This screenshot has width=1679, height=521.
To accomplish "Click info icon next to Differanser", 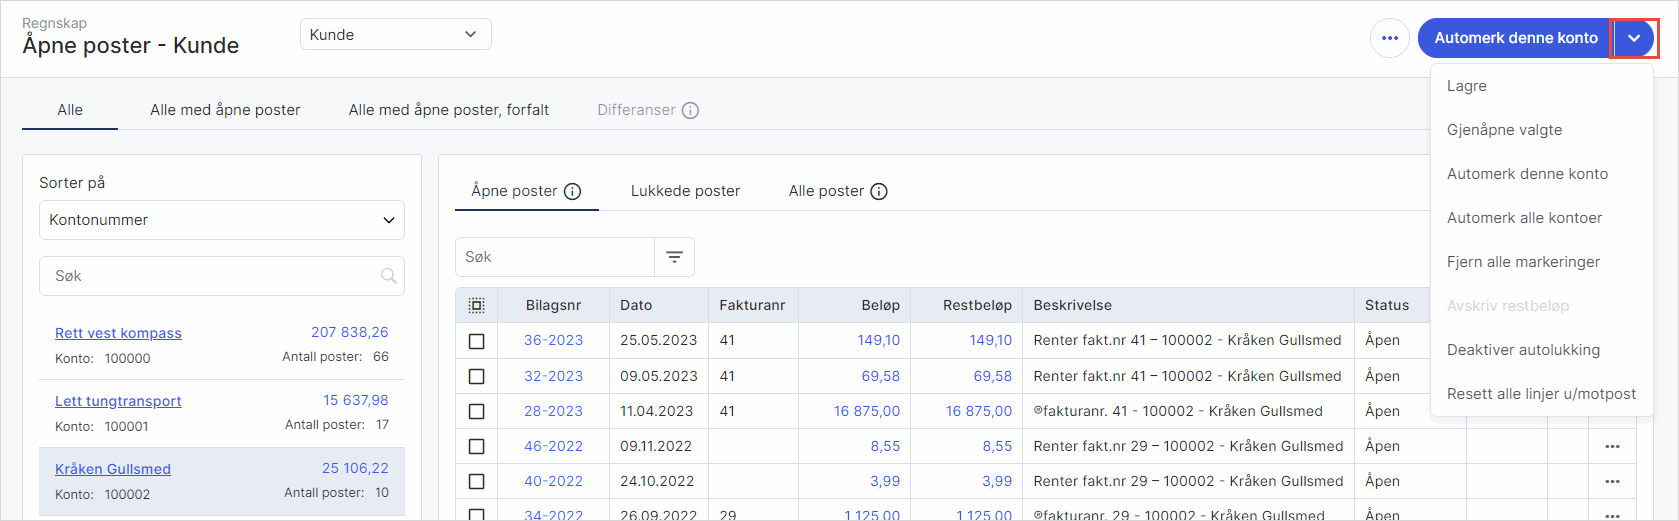I will [690, 110].
